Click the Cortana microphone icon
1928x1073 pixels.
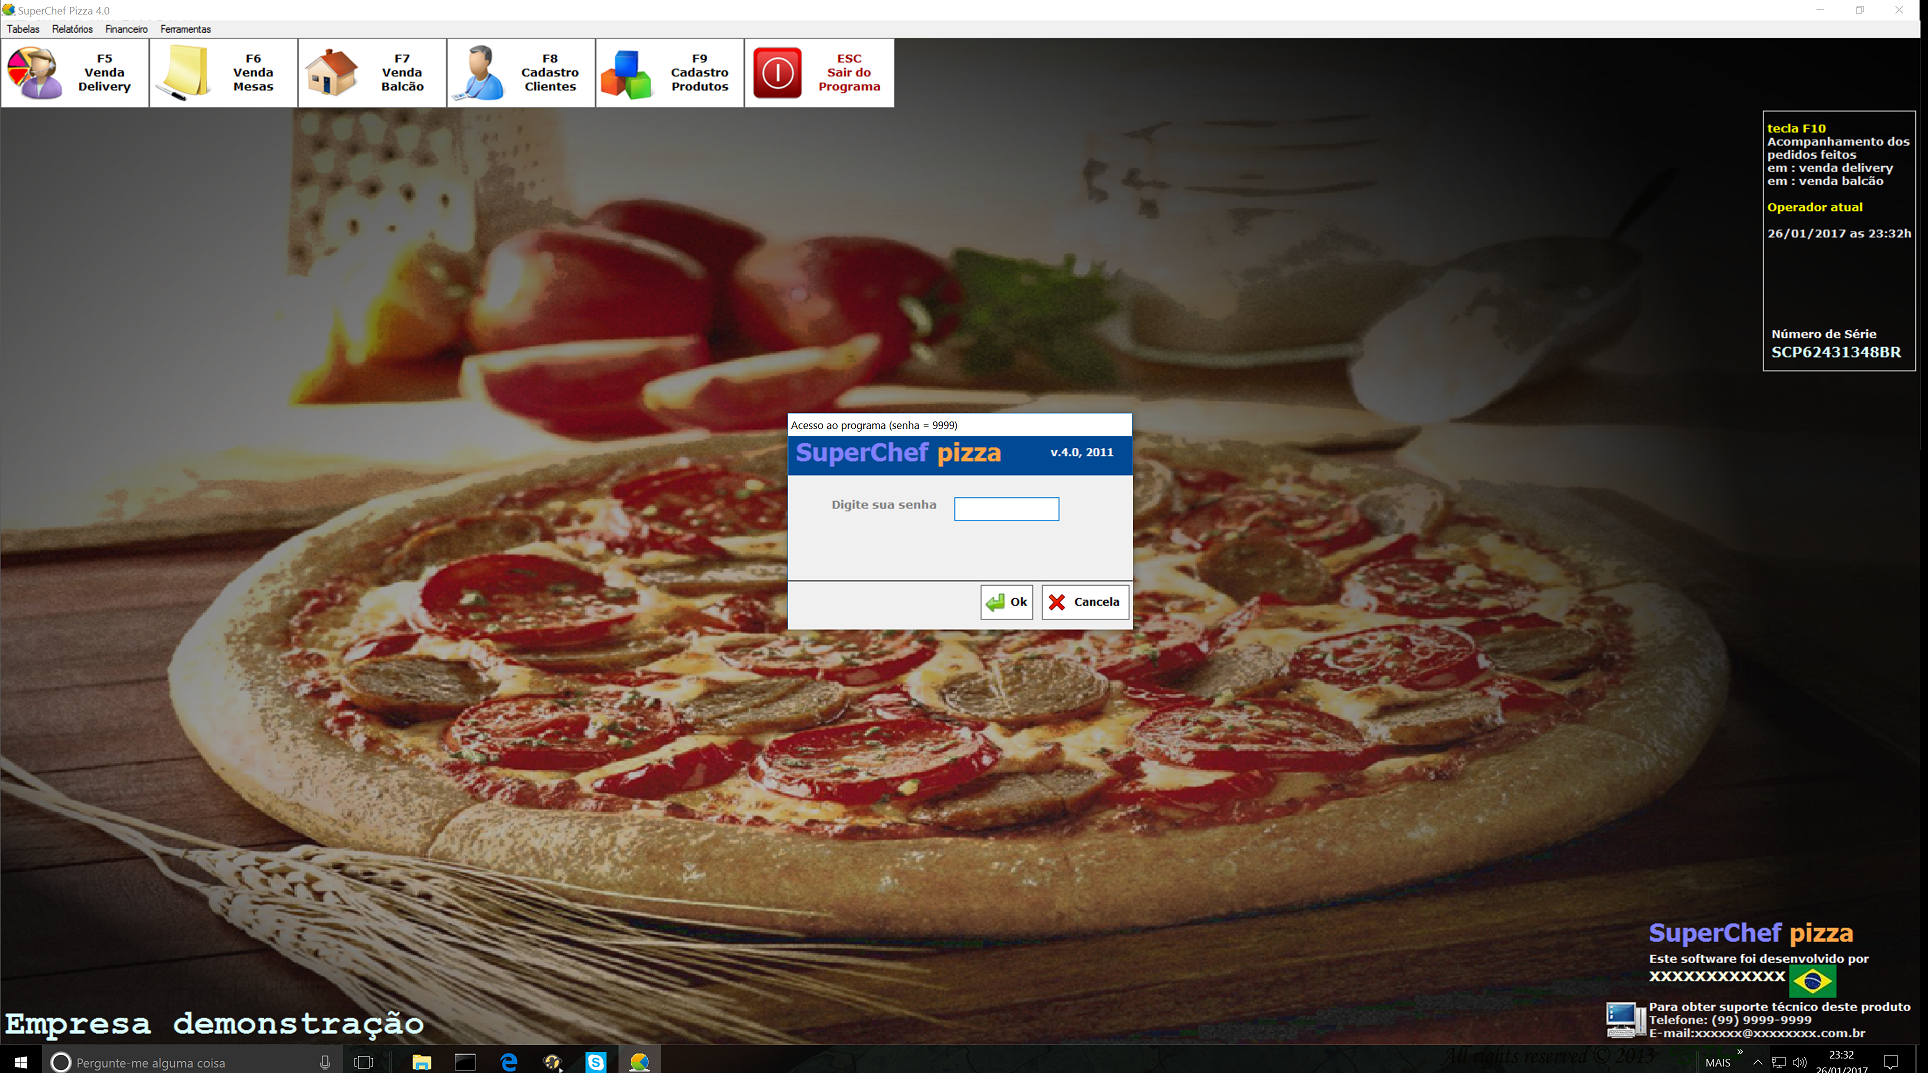[325, 1062]
